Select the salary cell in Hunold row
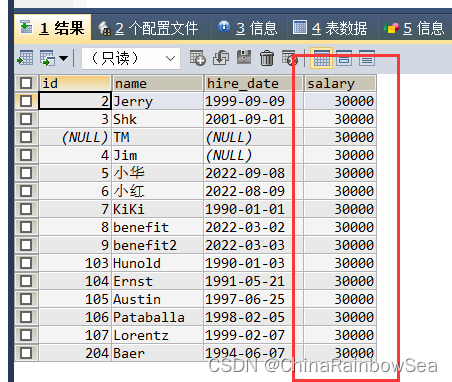This screenshot has width=452, height=382. coord(340,263)
